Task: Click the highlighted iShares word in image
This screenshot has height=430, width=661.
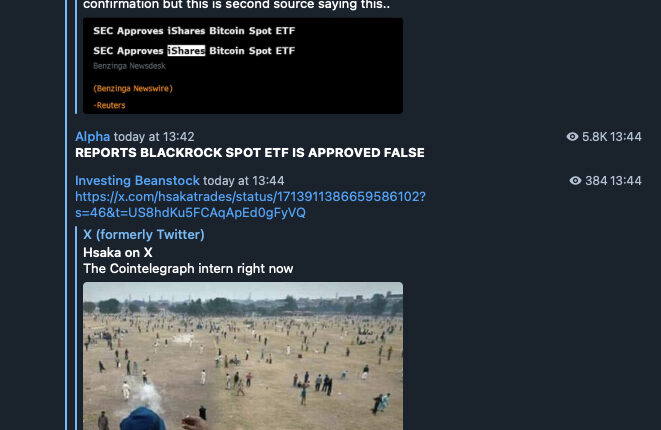Action: (186, 51)
